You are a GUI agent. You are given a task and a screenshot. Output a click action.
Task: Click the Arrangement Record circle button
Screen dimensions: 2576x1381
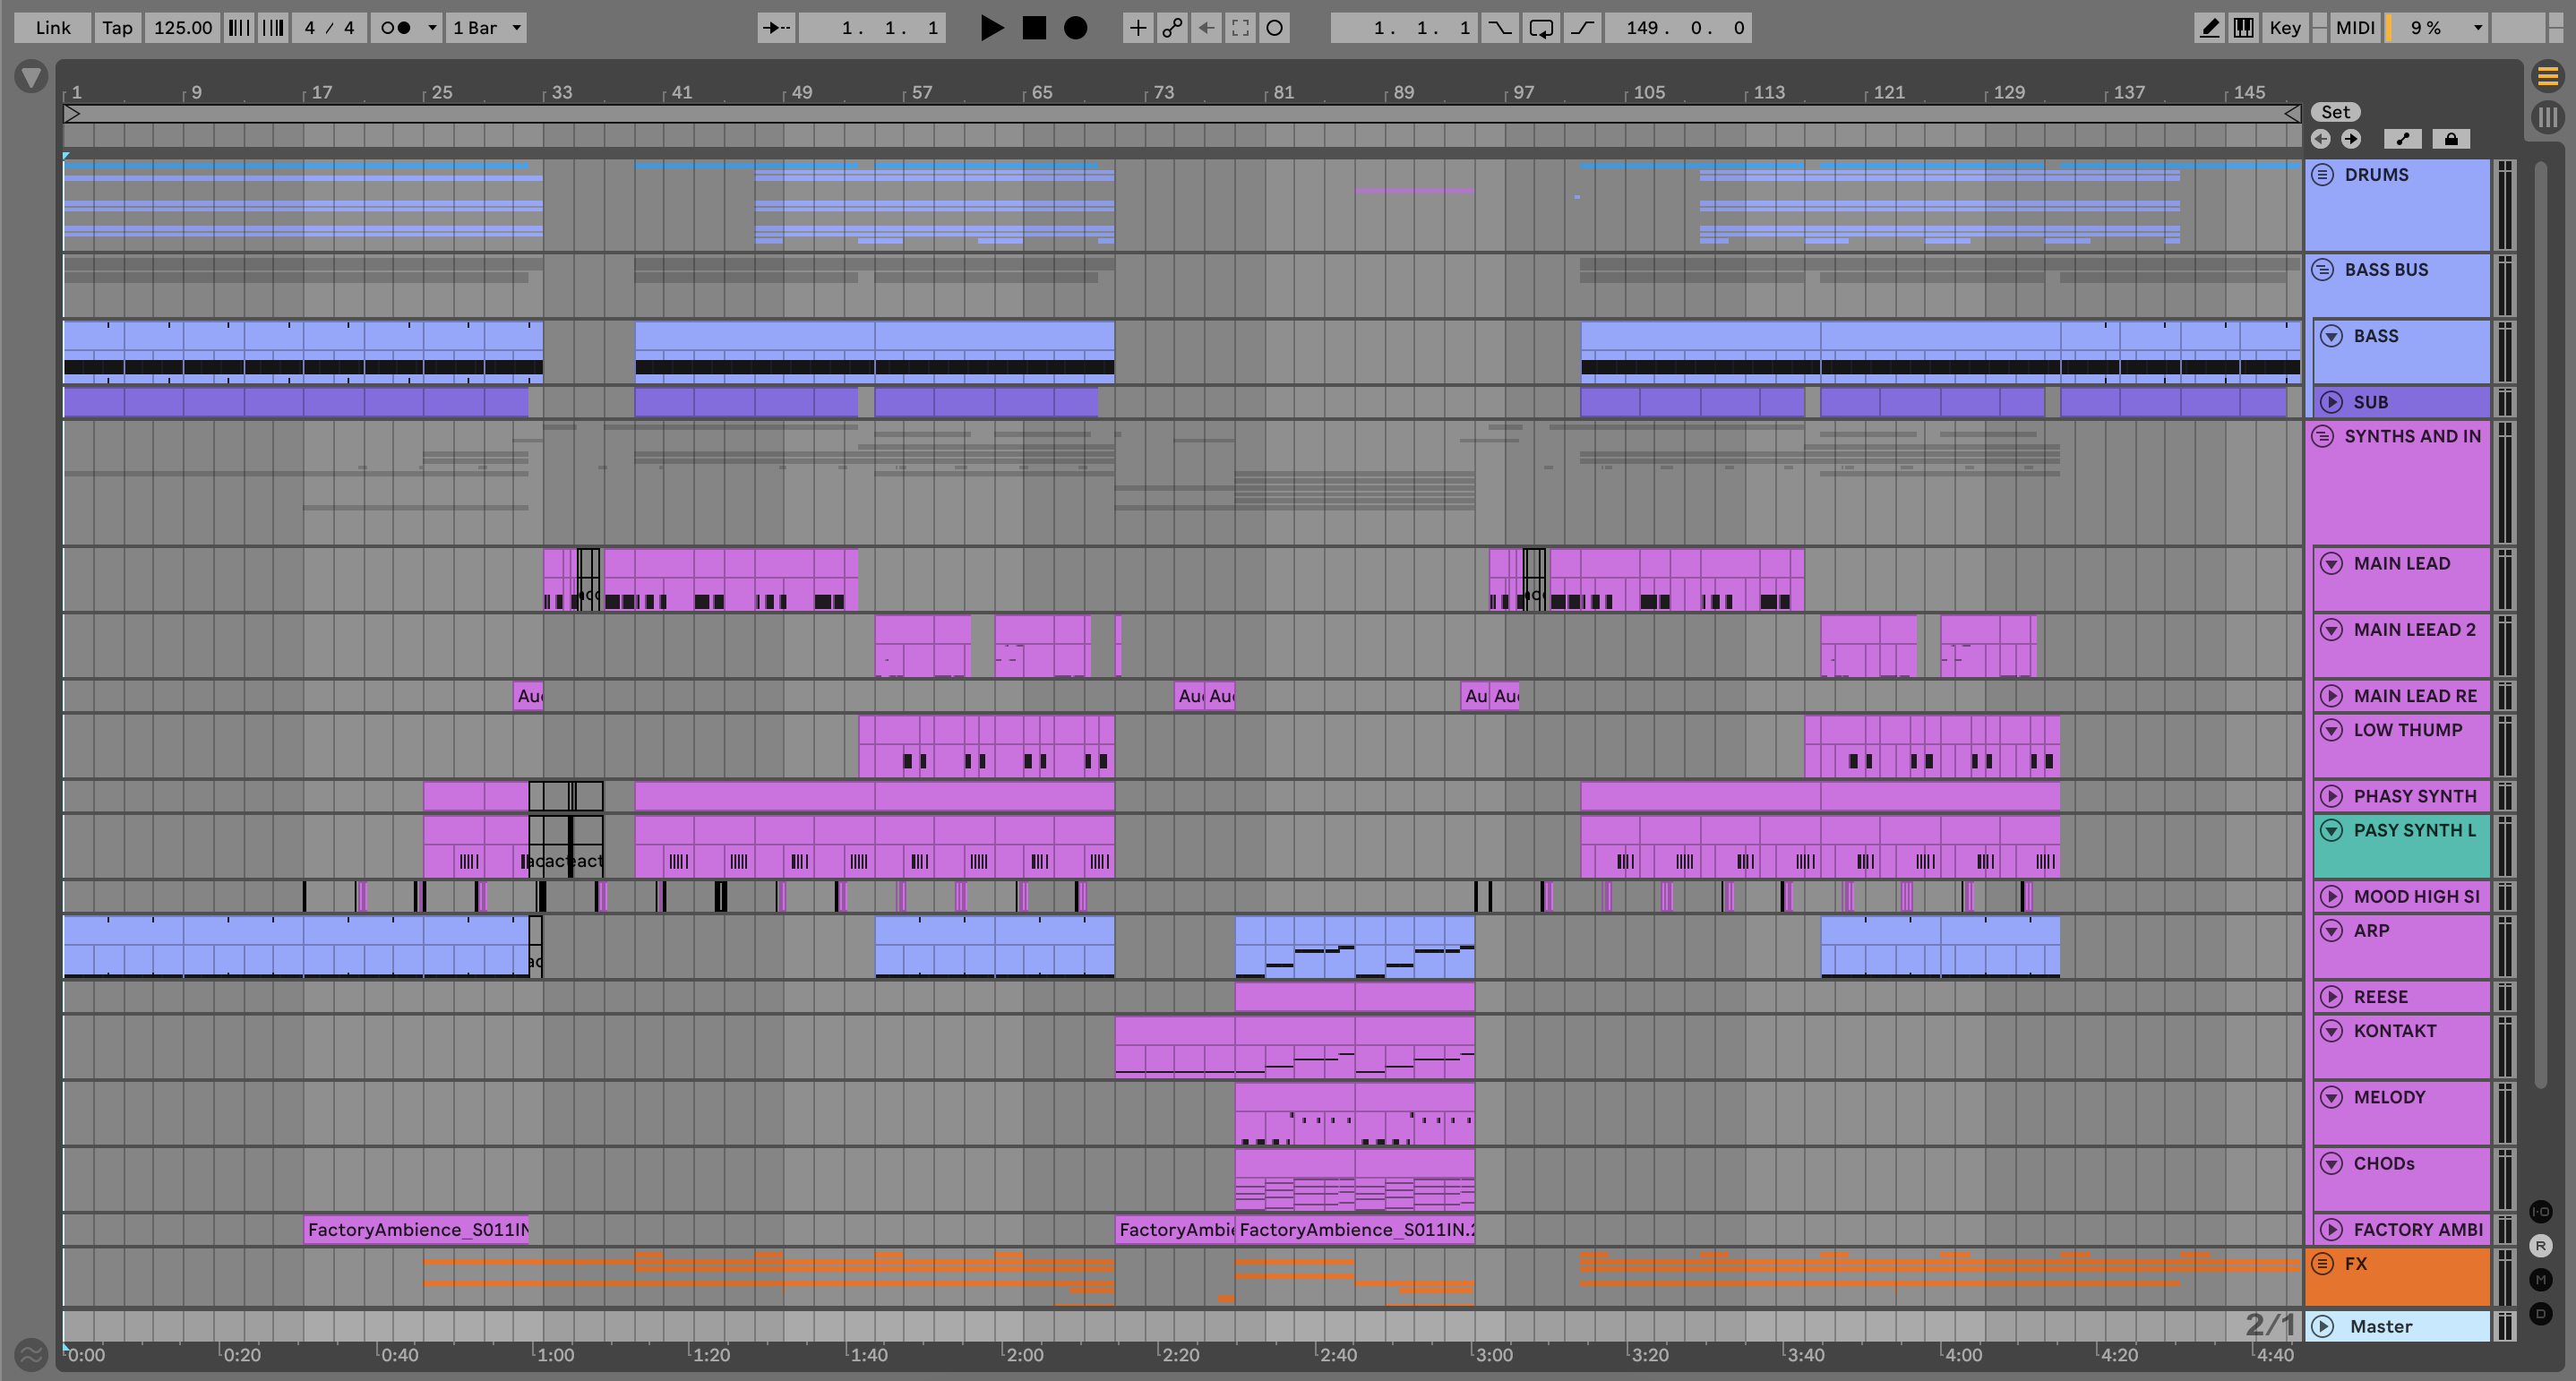[1075, 28]
